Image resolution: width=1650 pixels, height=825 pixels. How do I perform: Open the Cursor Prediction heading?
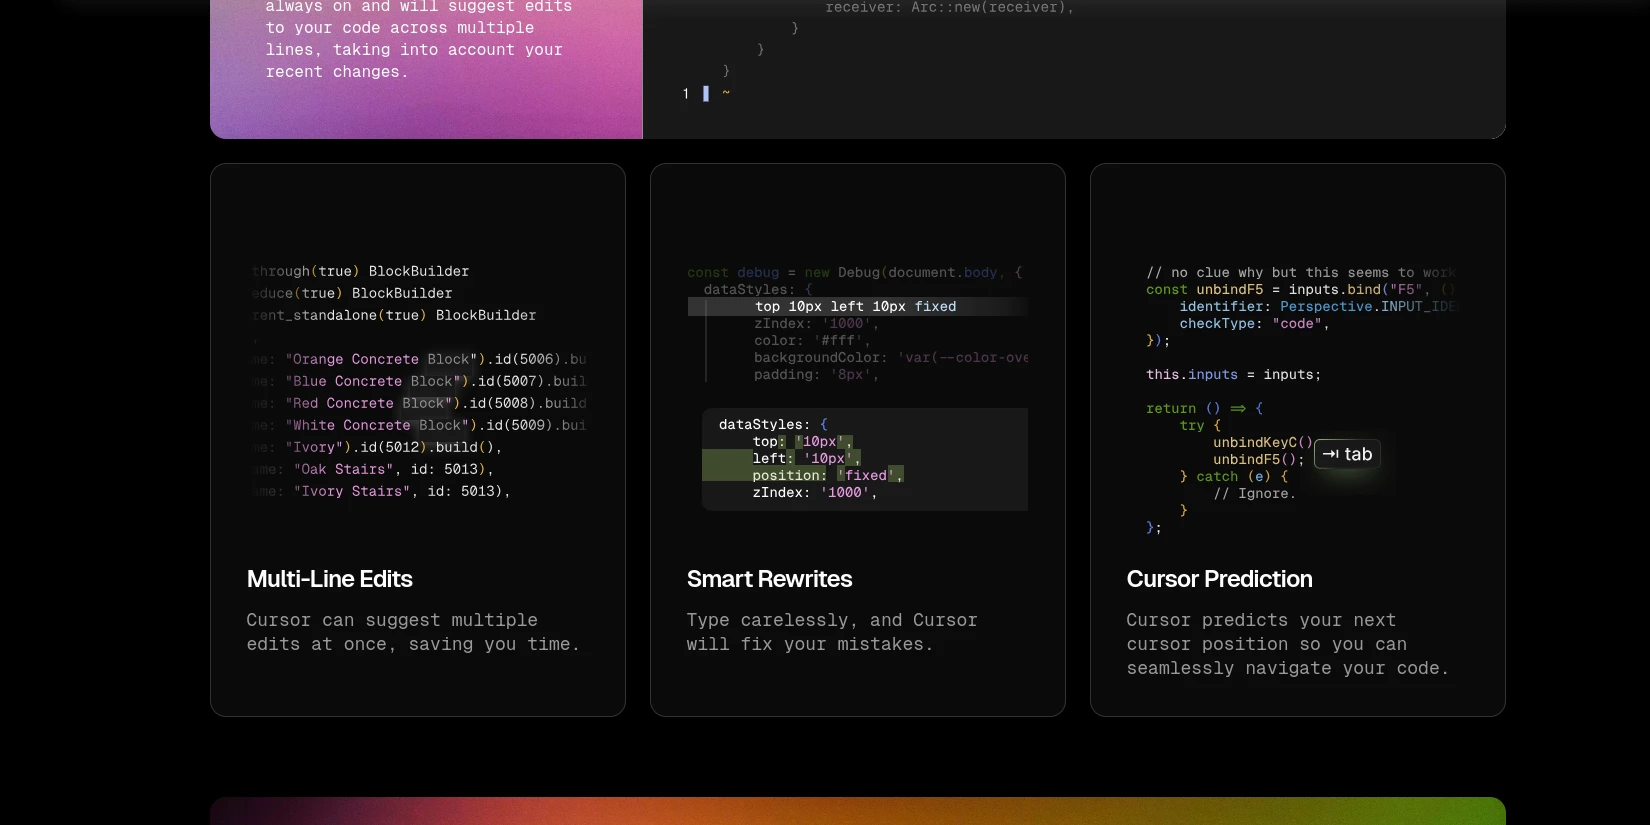1219,579
